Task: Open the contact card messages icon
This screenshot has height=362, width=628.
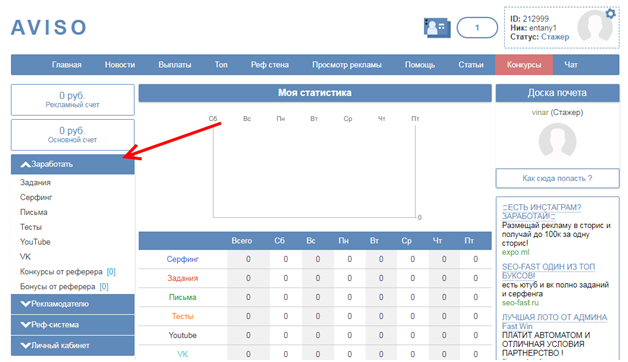Action: 437,28
